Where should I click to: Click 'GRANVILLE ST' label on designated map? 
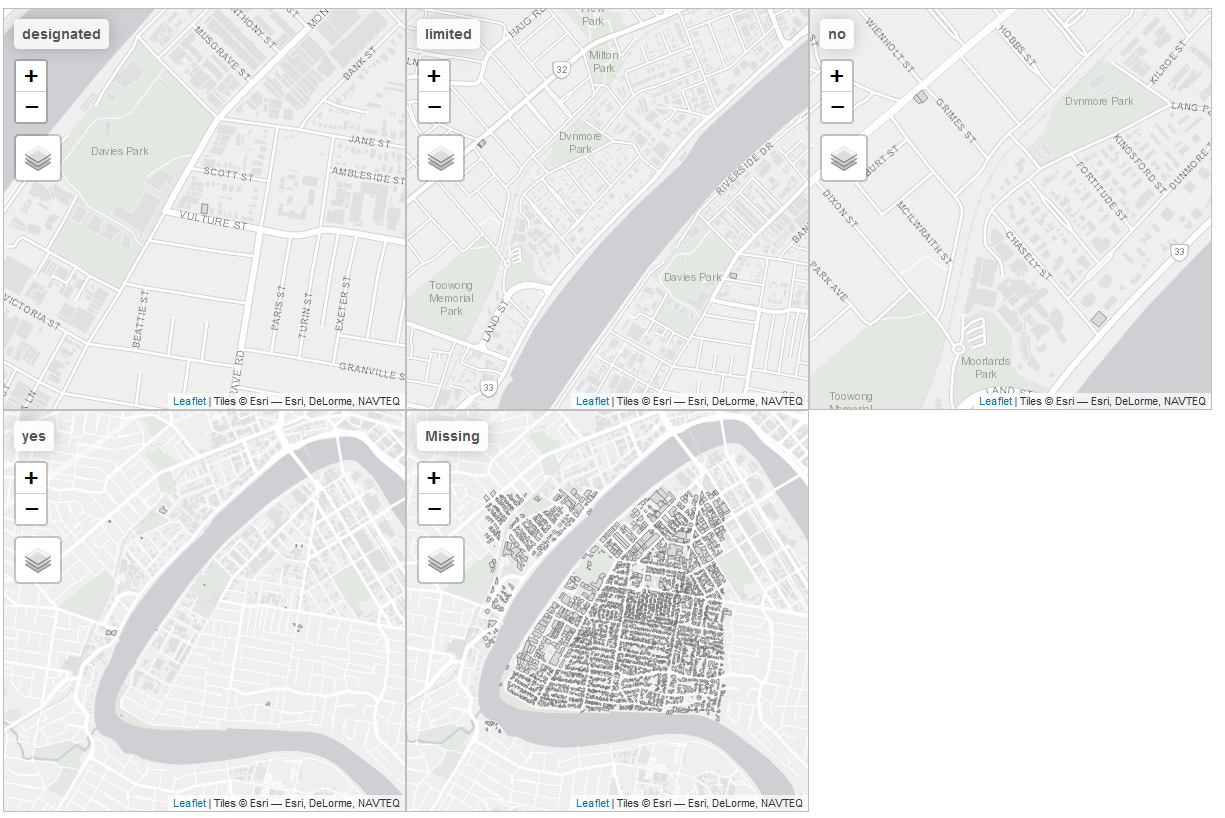371,372
